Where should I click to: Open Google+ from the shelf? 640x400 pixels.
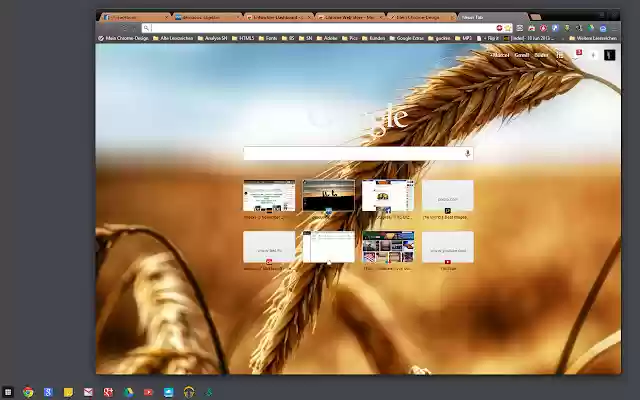(x=108, y=392)
